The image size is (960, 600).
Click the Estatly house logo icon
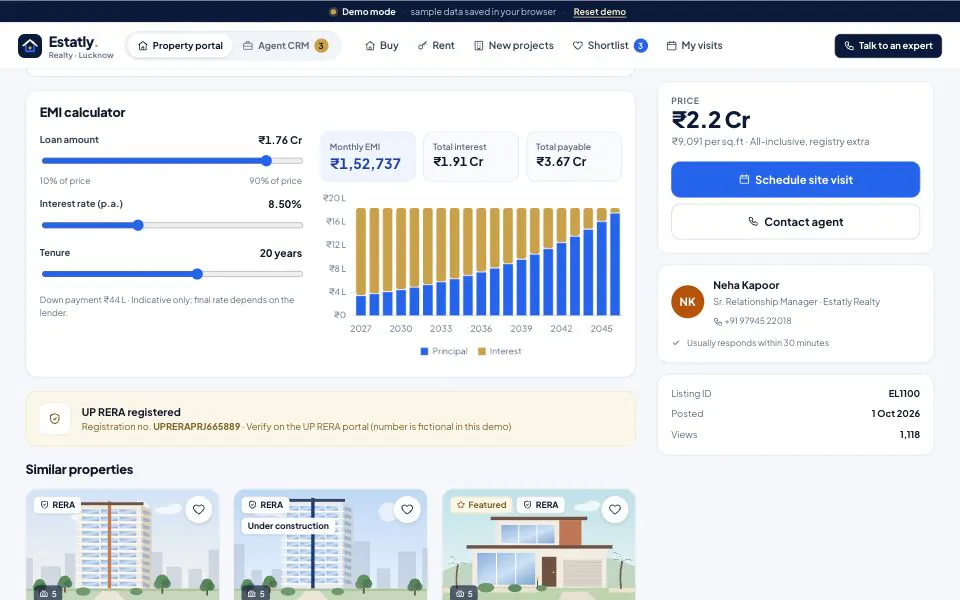pos(29,46)
